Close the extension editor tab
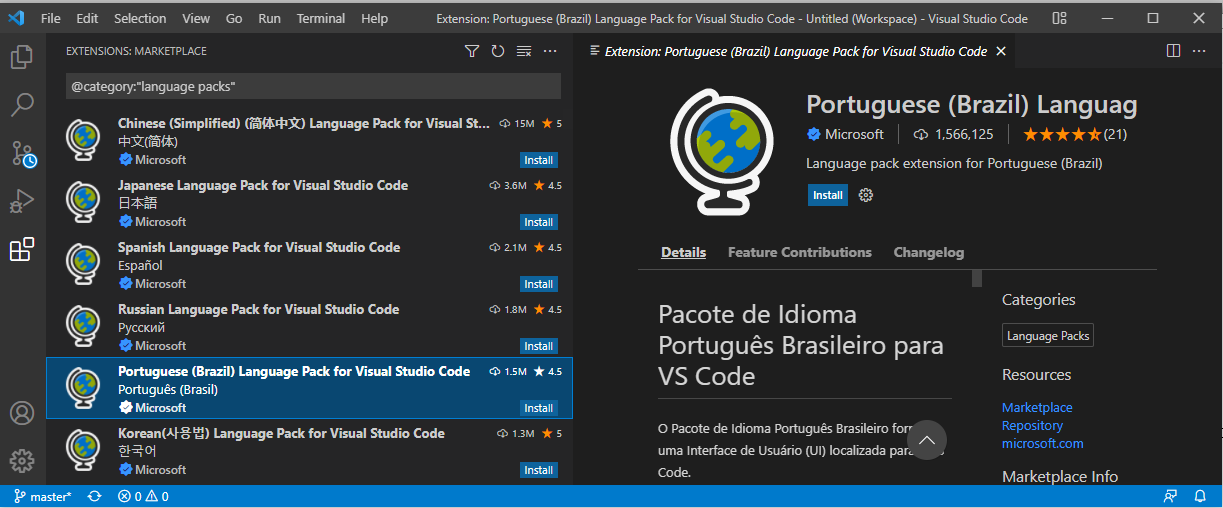Image resolution: width=1223 pixels, height=508 pixels. [1001, 51]
